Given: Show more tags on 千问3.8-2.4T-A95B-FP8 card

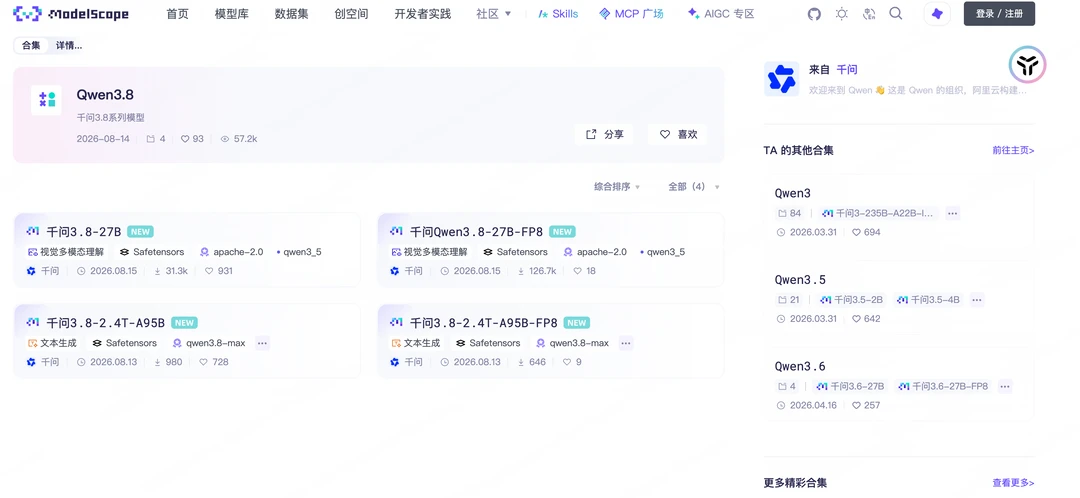Looking at the screenshot, I should pyautogui.click(x=625, y=343).
